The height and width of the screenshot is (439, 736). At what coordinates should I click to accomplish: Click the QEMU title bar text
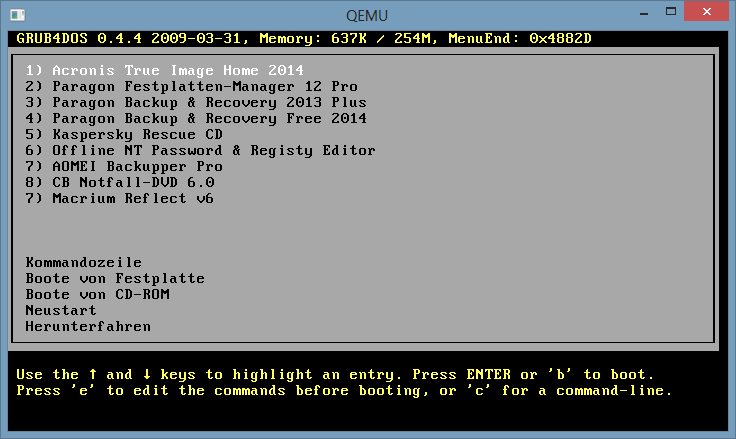pyautogui.click(x=367, y=15)
